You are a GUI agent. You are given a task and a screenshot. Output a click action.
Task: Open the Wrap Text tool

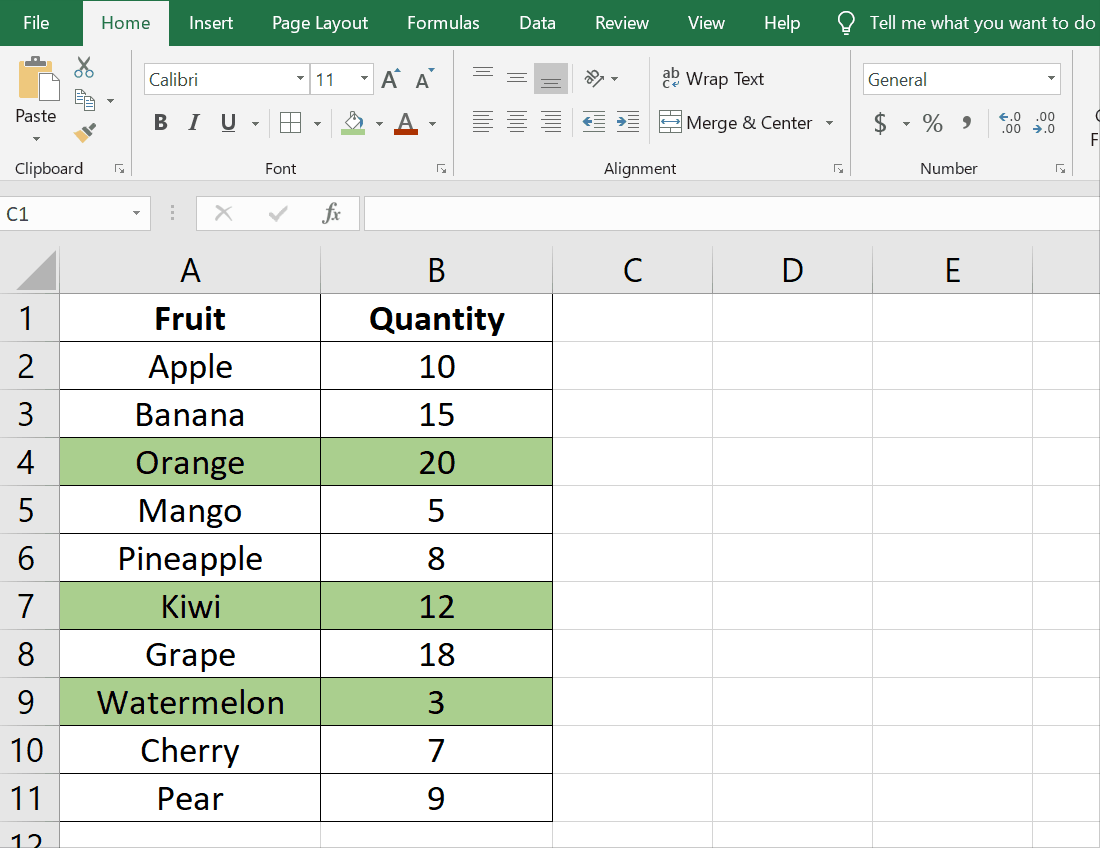714,78
